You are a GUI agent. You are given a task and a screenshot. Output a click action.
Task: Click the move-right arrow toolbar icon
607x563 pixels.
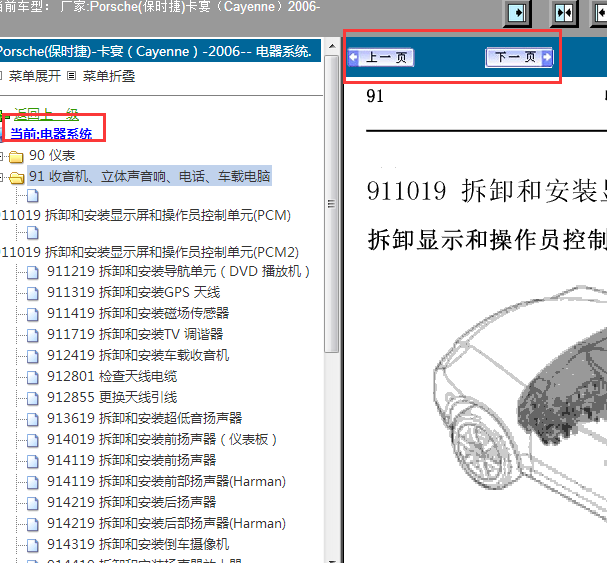pos(517,13)
